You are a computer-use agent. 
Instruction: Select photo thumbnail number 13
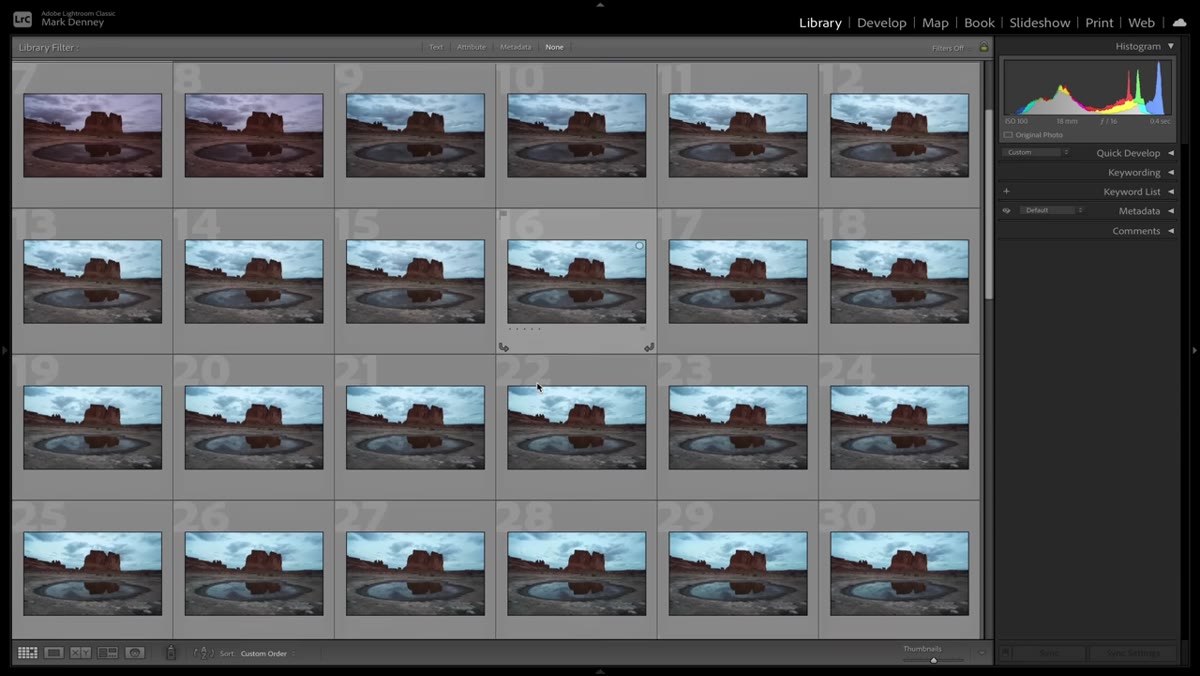[x=92, y=281]
